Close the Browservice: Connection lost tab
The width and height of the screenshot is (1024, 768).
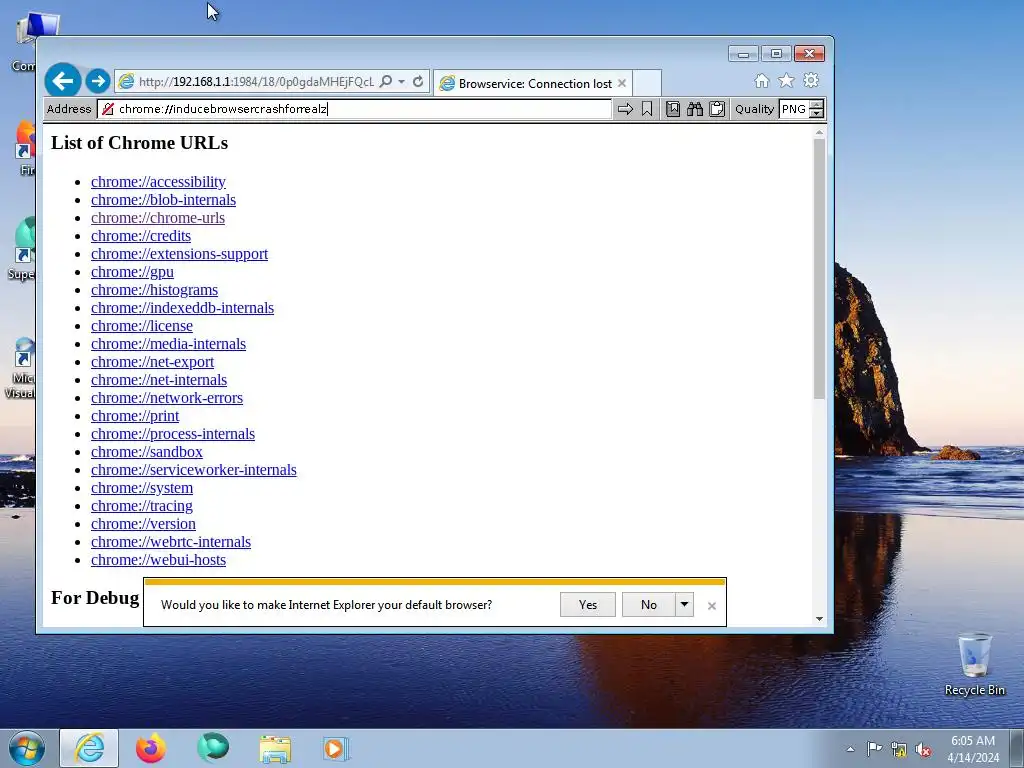[622, 84]
